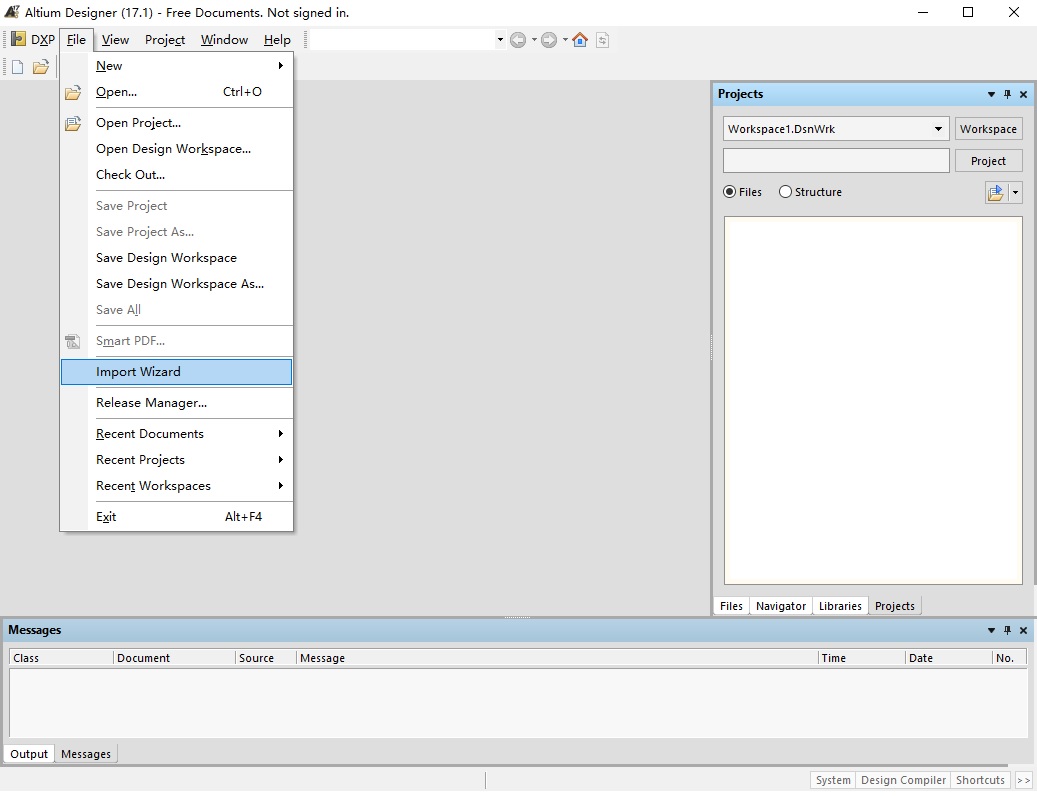The width and height of the screenshot is (1037, 796).
Task: Click the new document toolbar icon
Action: click(x=18, y=67)
